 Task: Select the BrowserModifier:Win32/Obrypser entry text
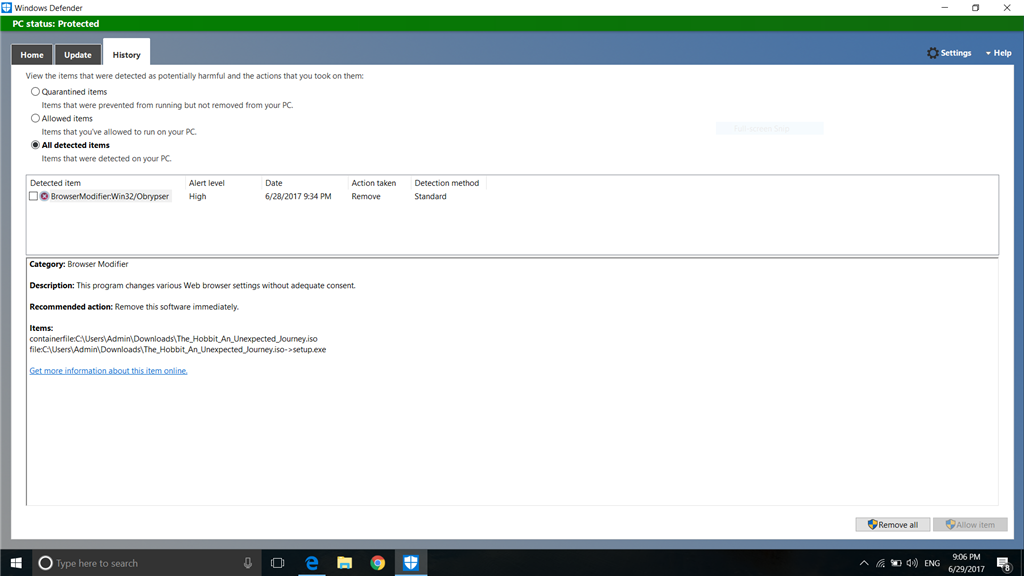point(110,196)
